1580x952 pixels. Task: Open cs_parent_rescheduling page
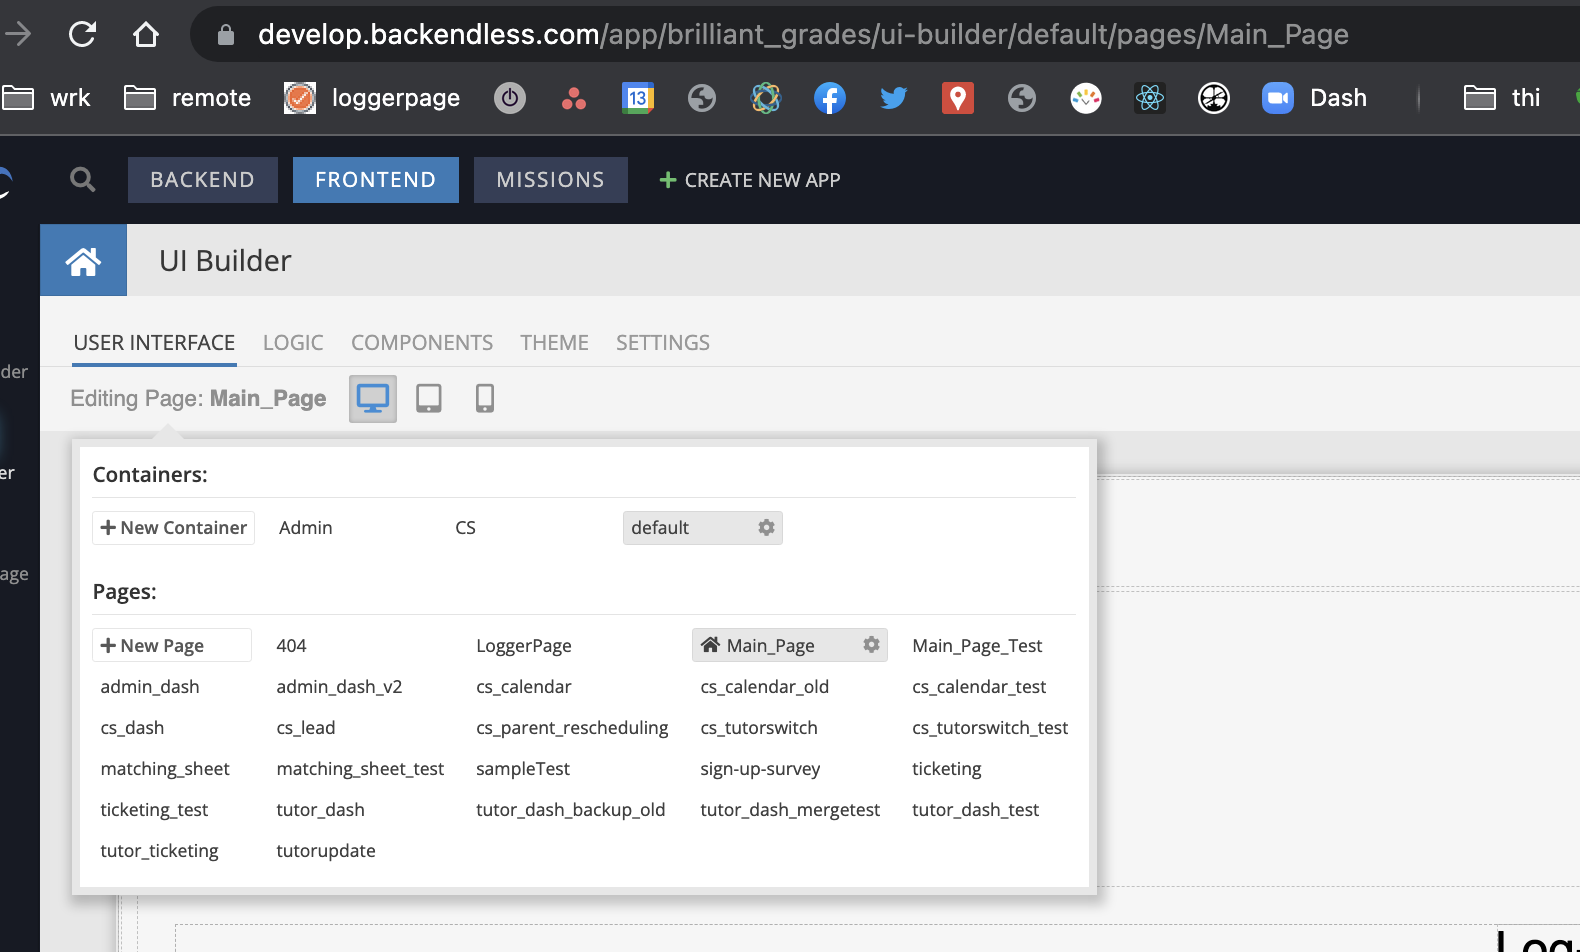[572, 728]
